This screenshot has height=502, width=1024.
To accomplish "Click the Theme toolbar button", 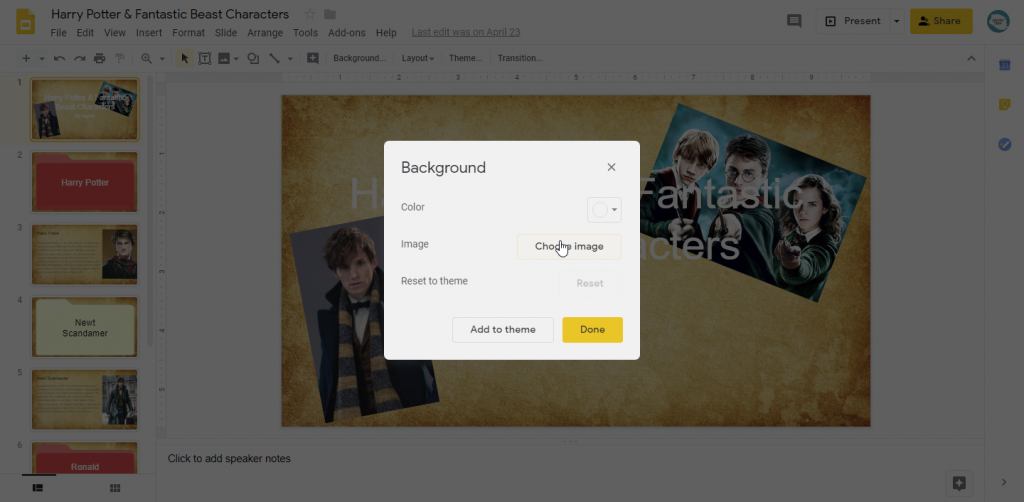I will [466, 58].
